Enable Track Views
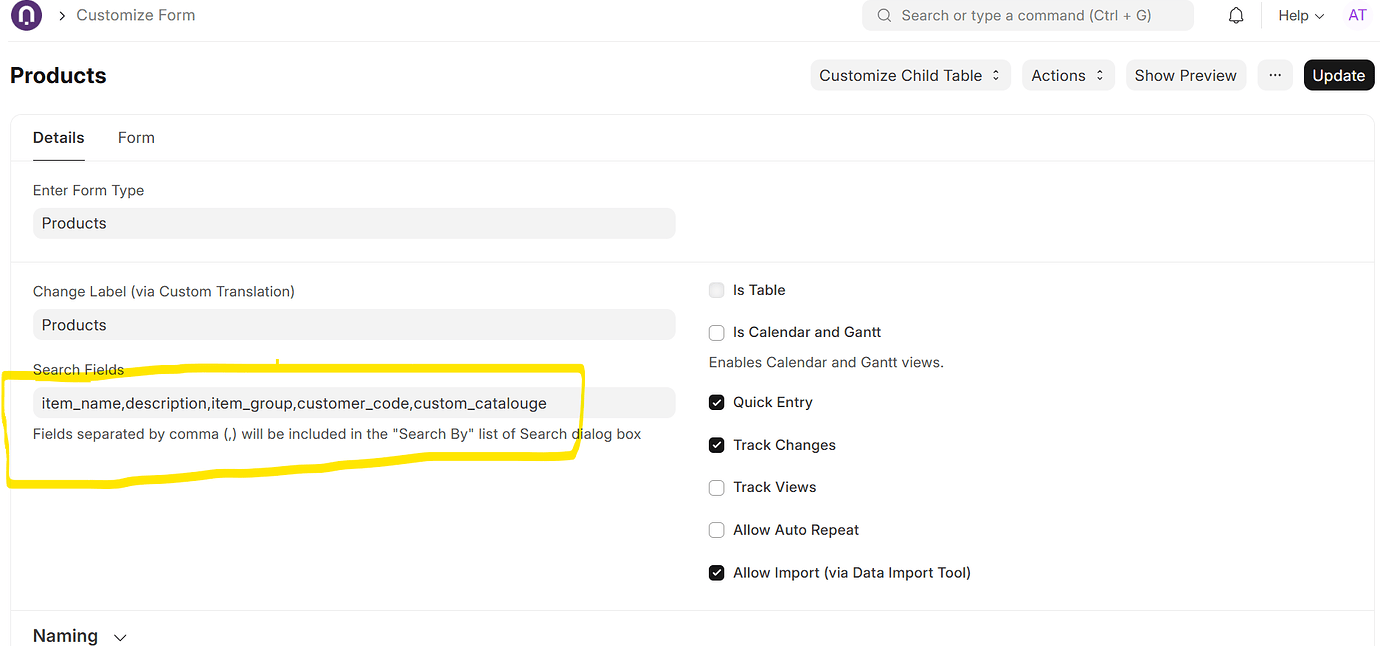 716,487
